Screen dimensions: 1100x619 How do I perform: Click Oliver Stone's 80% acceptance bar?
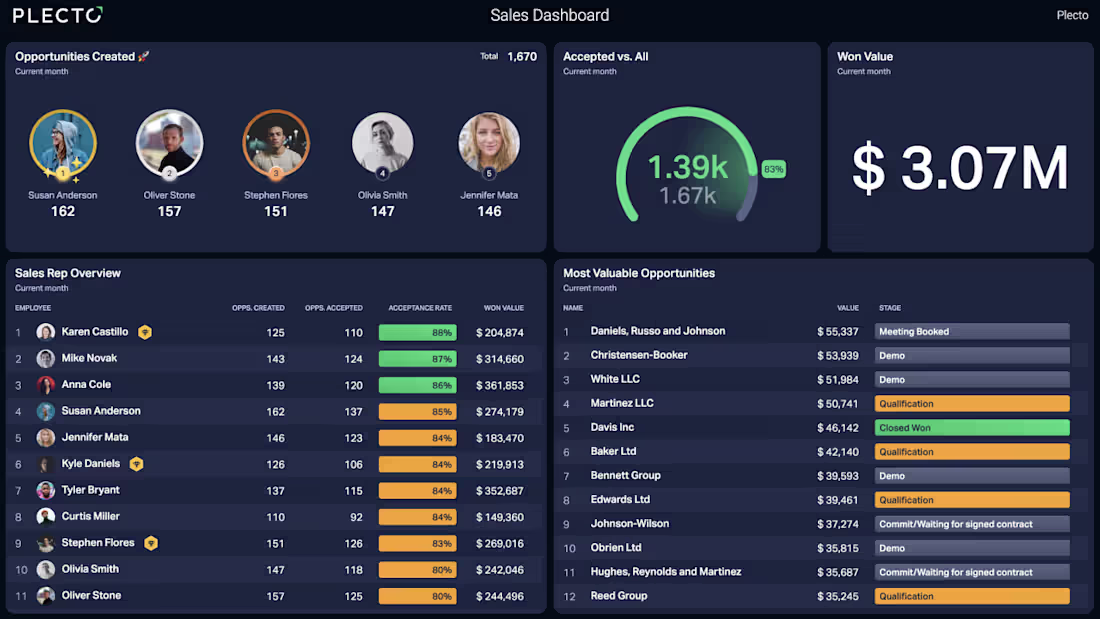point(417,597)
